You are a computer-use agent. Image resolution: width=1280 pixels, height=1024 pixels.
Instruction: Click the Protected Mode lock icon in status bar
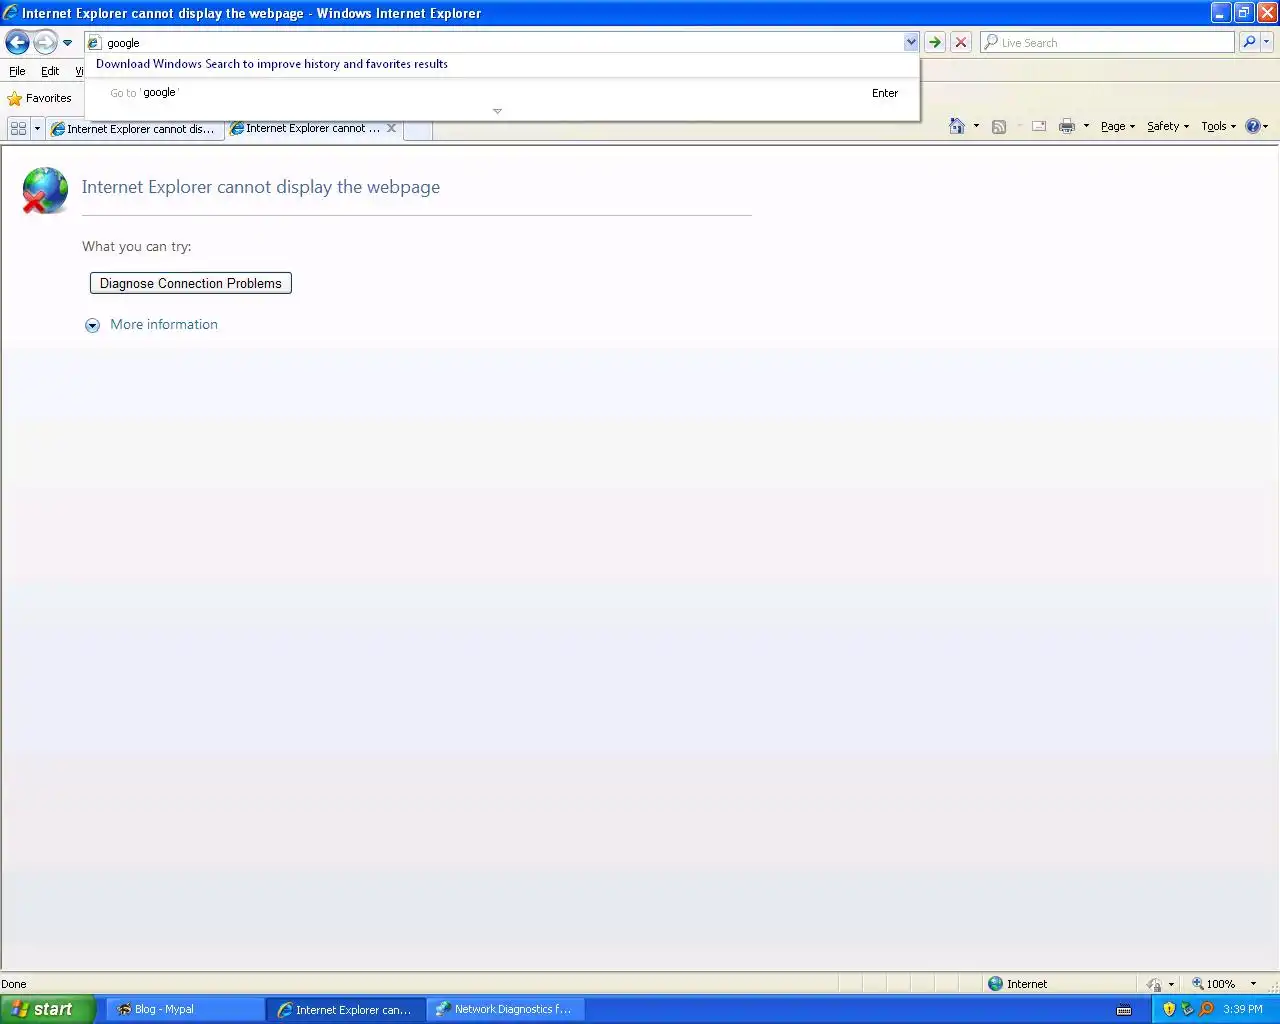tap(1154, 984)
